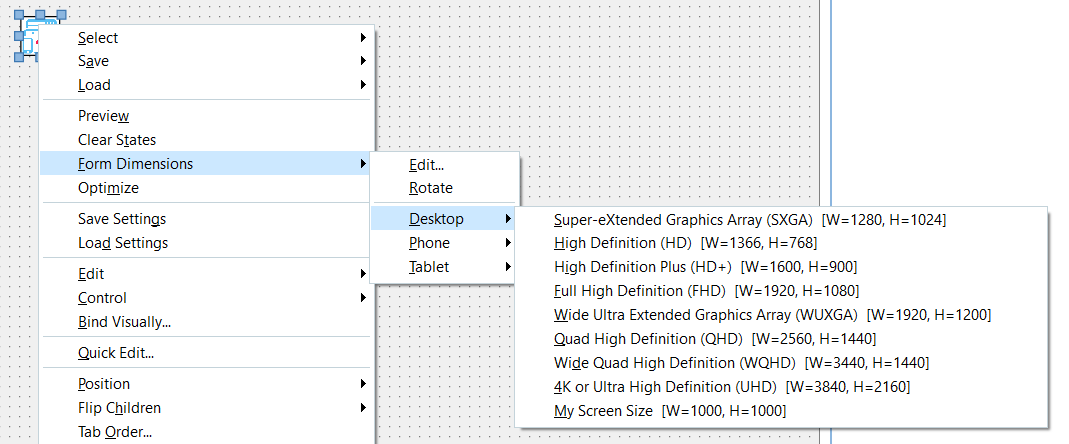Expand the Select submenu
The width and height of the screenshot is (1069, 444).
coord(207,38)
